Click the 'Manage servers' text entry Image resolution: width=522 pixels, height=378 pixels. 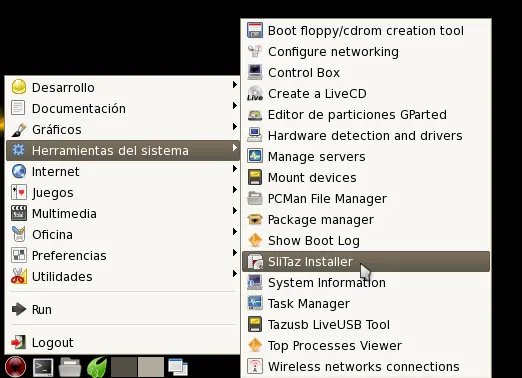point(317,157)
